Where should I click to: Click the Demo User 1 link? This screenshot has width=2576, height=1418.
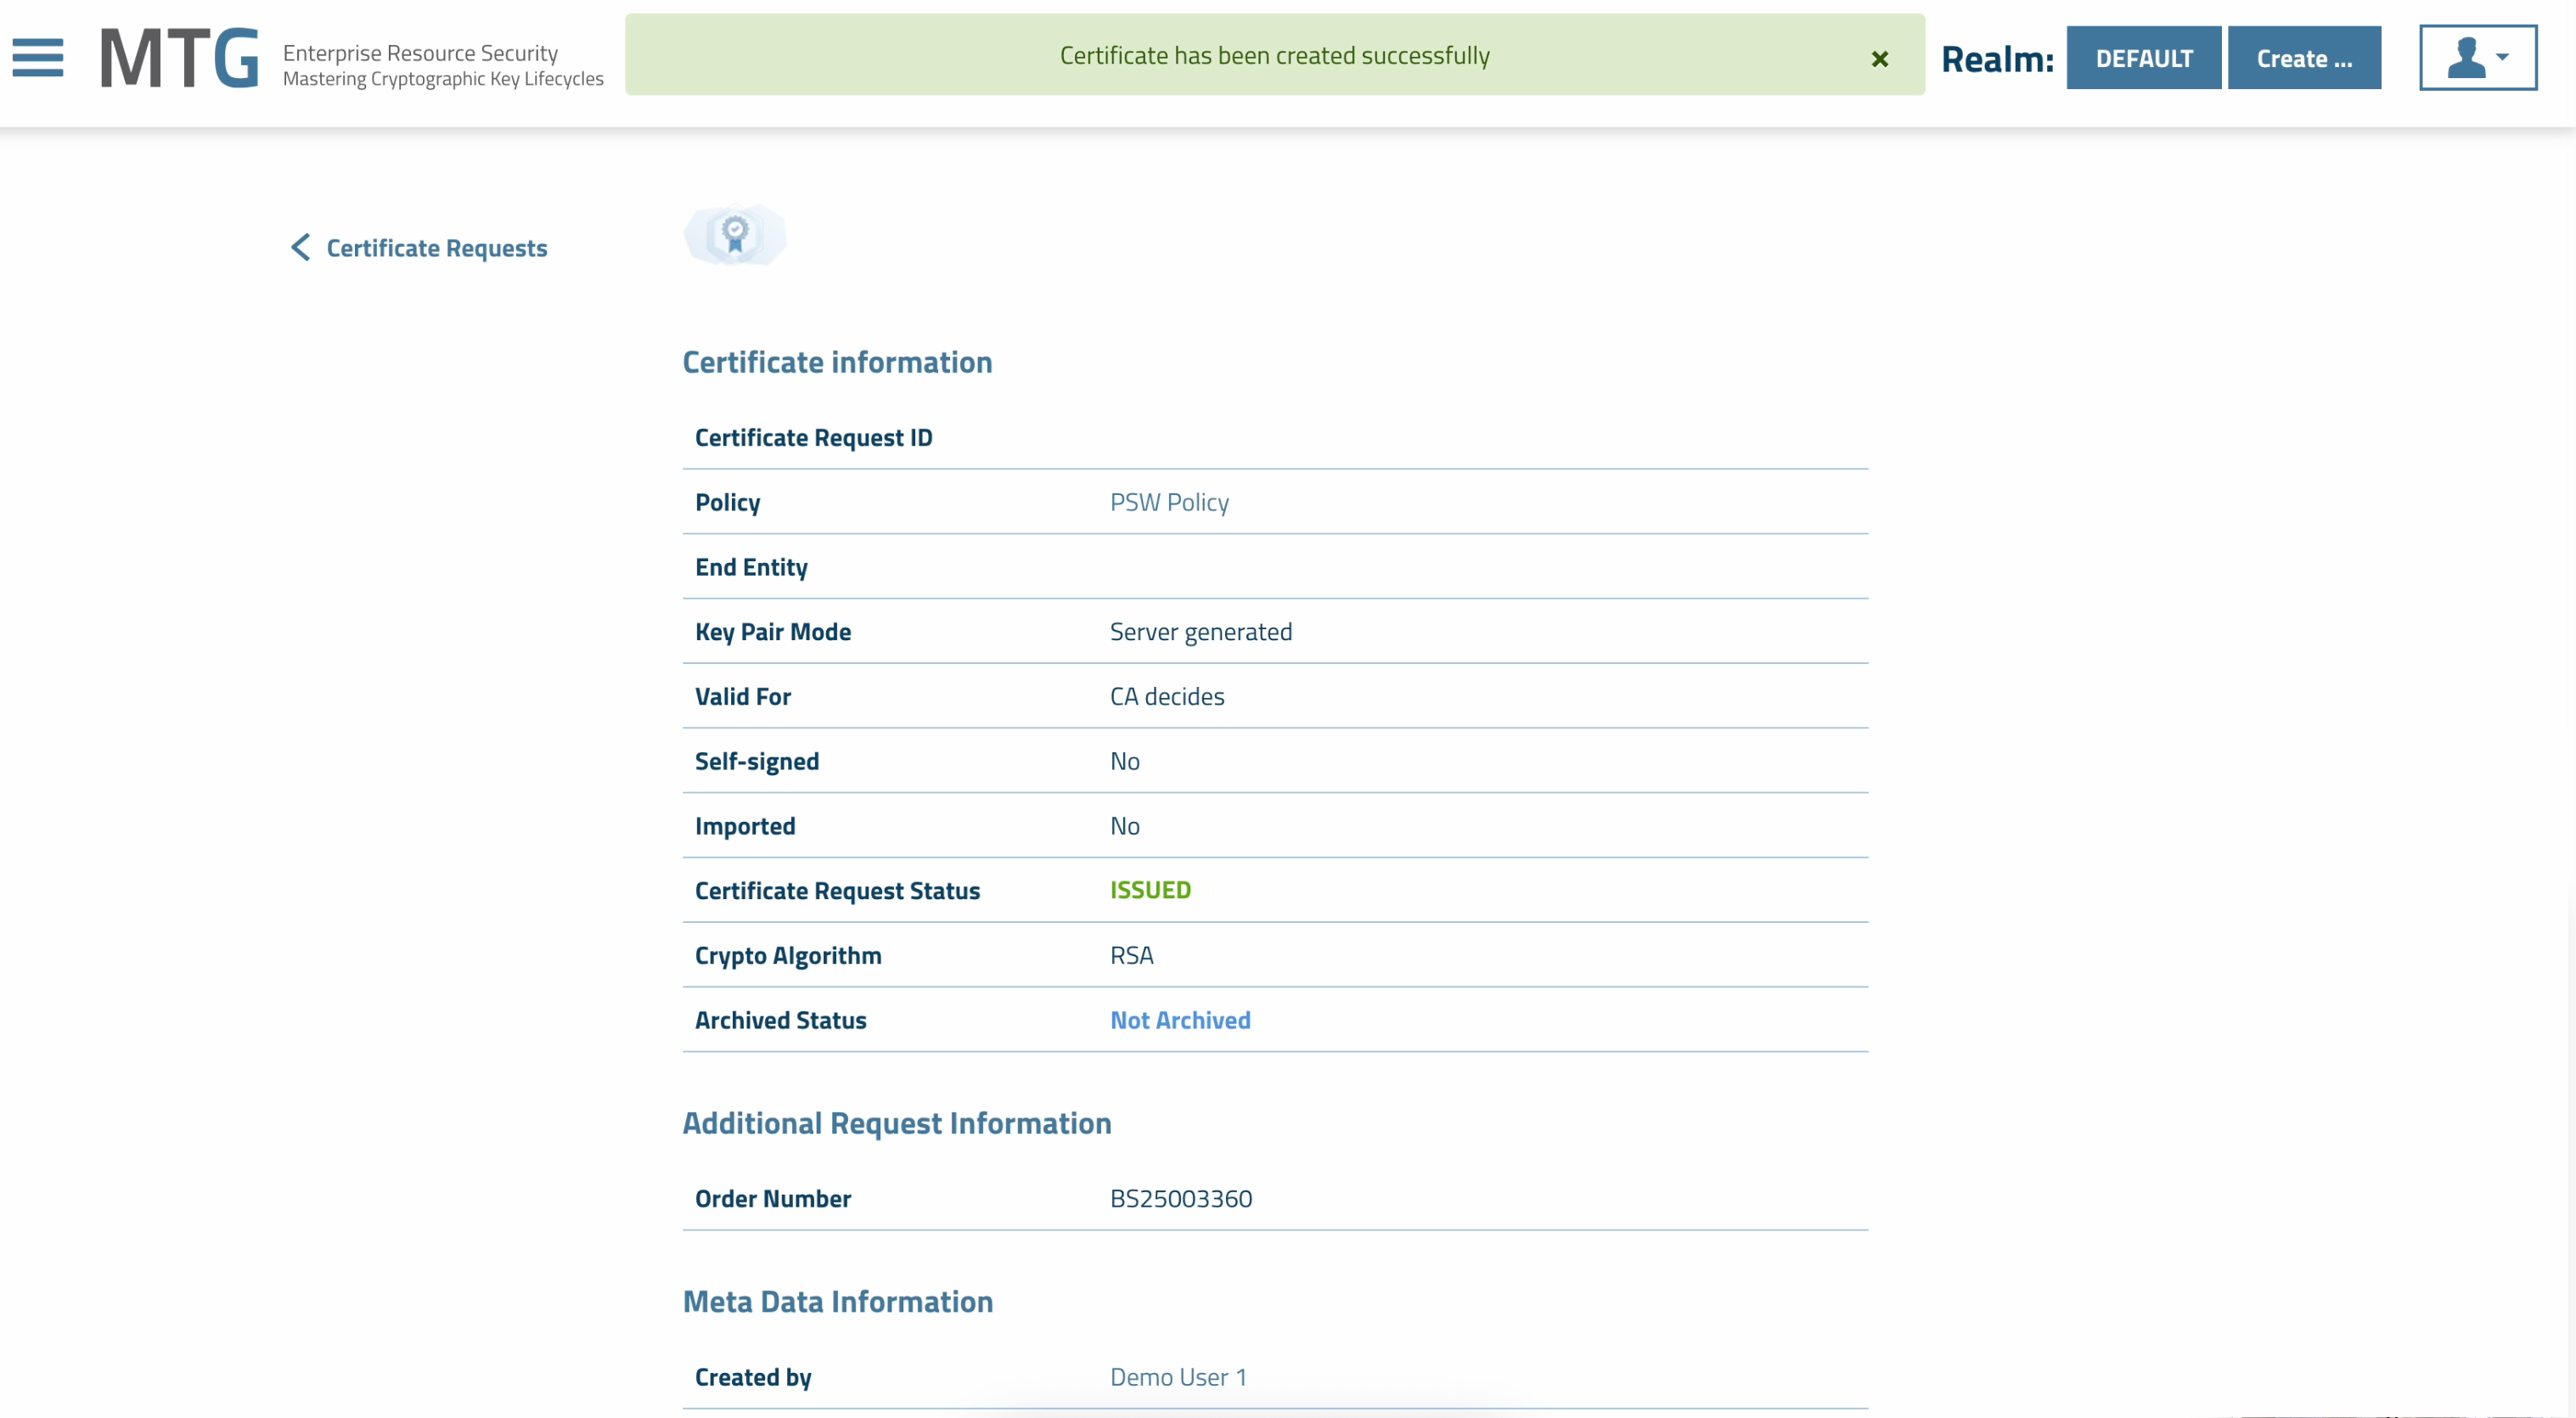1178,1377
